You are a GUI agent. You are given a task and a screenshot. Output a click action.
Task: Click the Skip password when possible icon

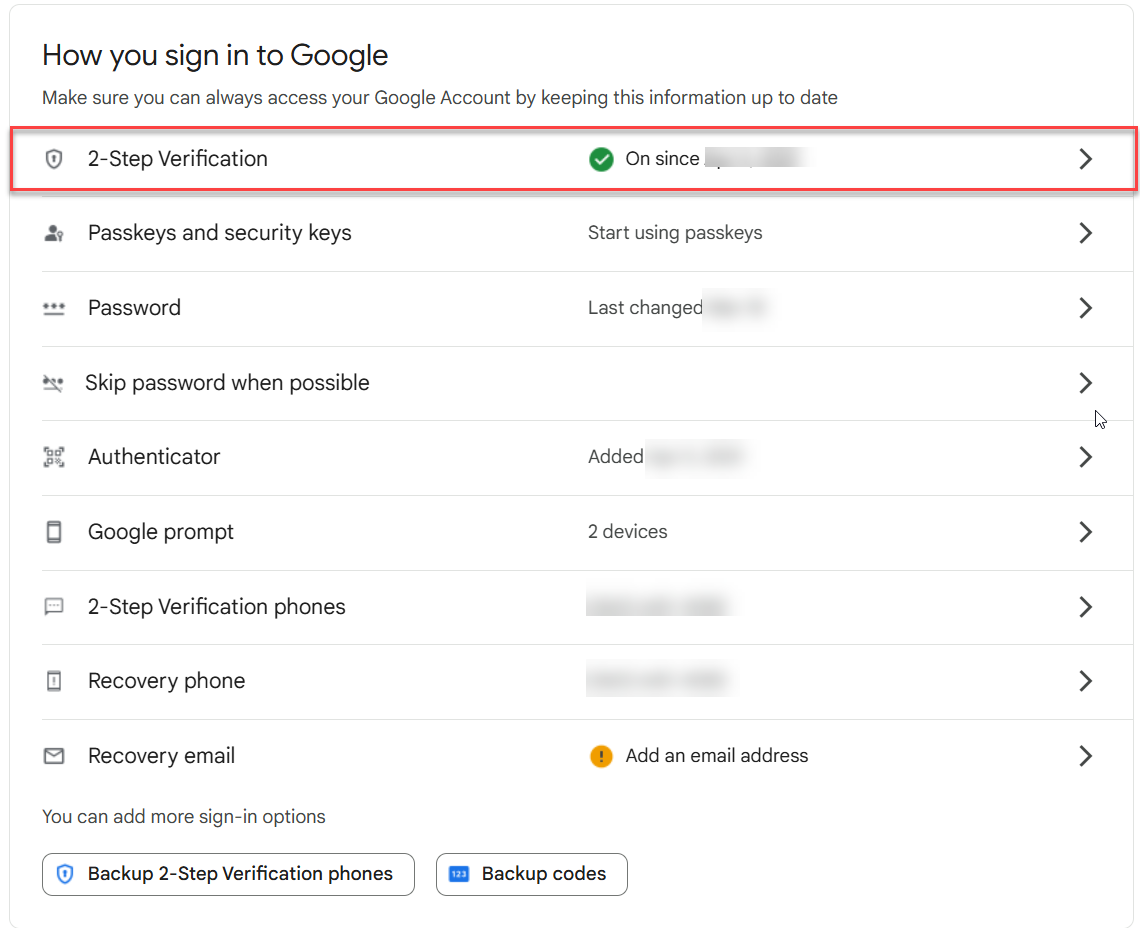click(54, 383)
